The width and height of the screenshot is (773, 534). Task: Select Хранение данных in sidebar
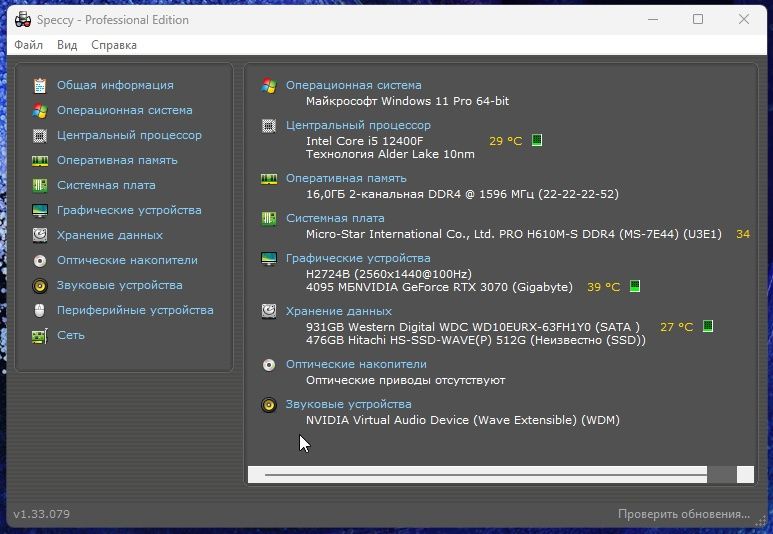110,235
